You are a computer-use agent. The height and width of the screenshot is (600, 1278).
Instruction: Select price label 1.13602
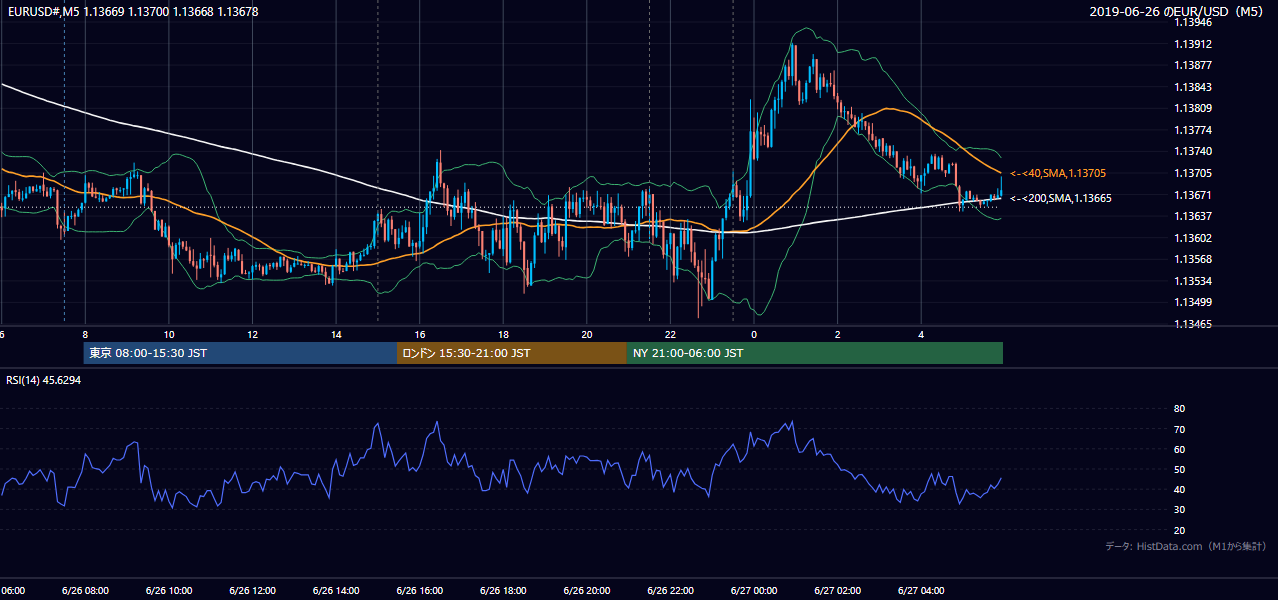(x=1192, y=238)
